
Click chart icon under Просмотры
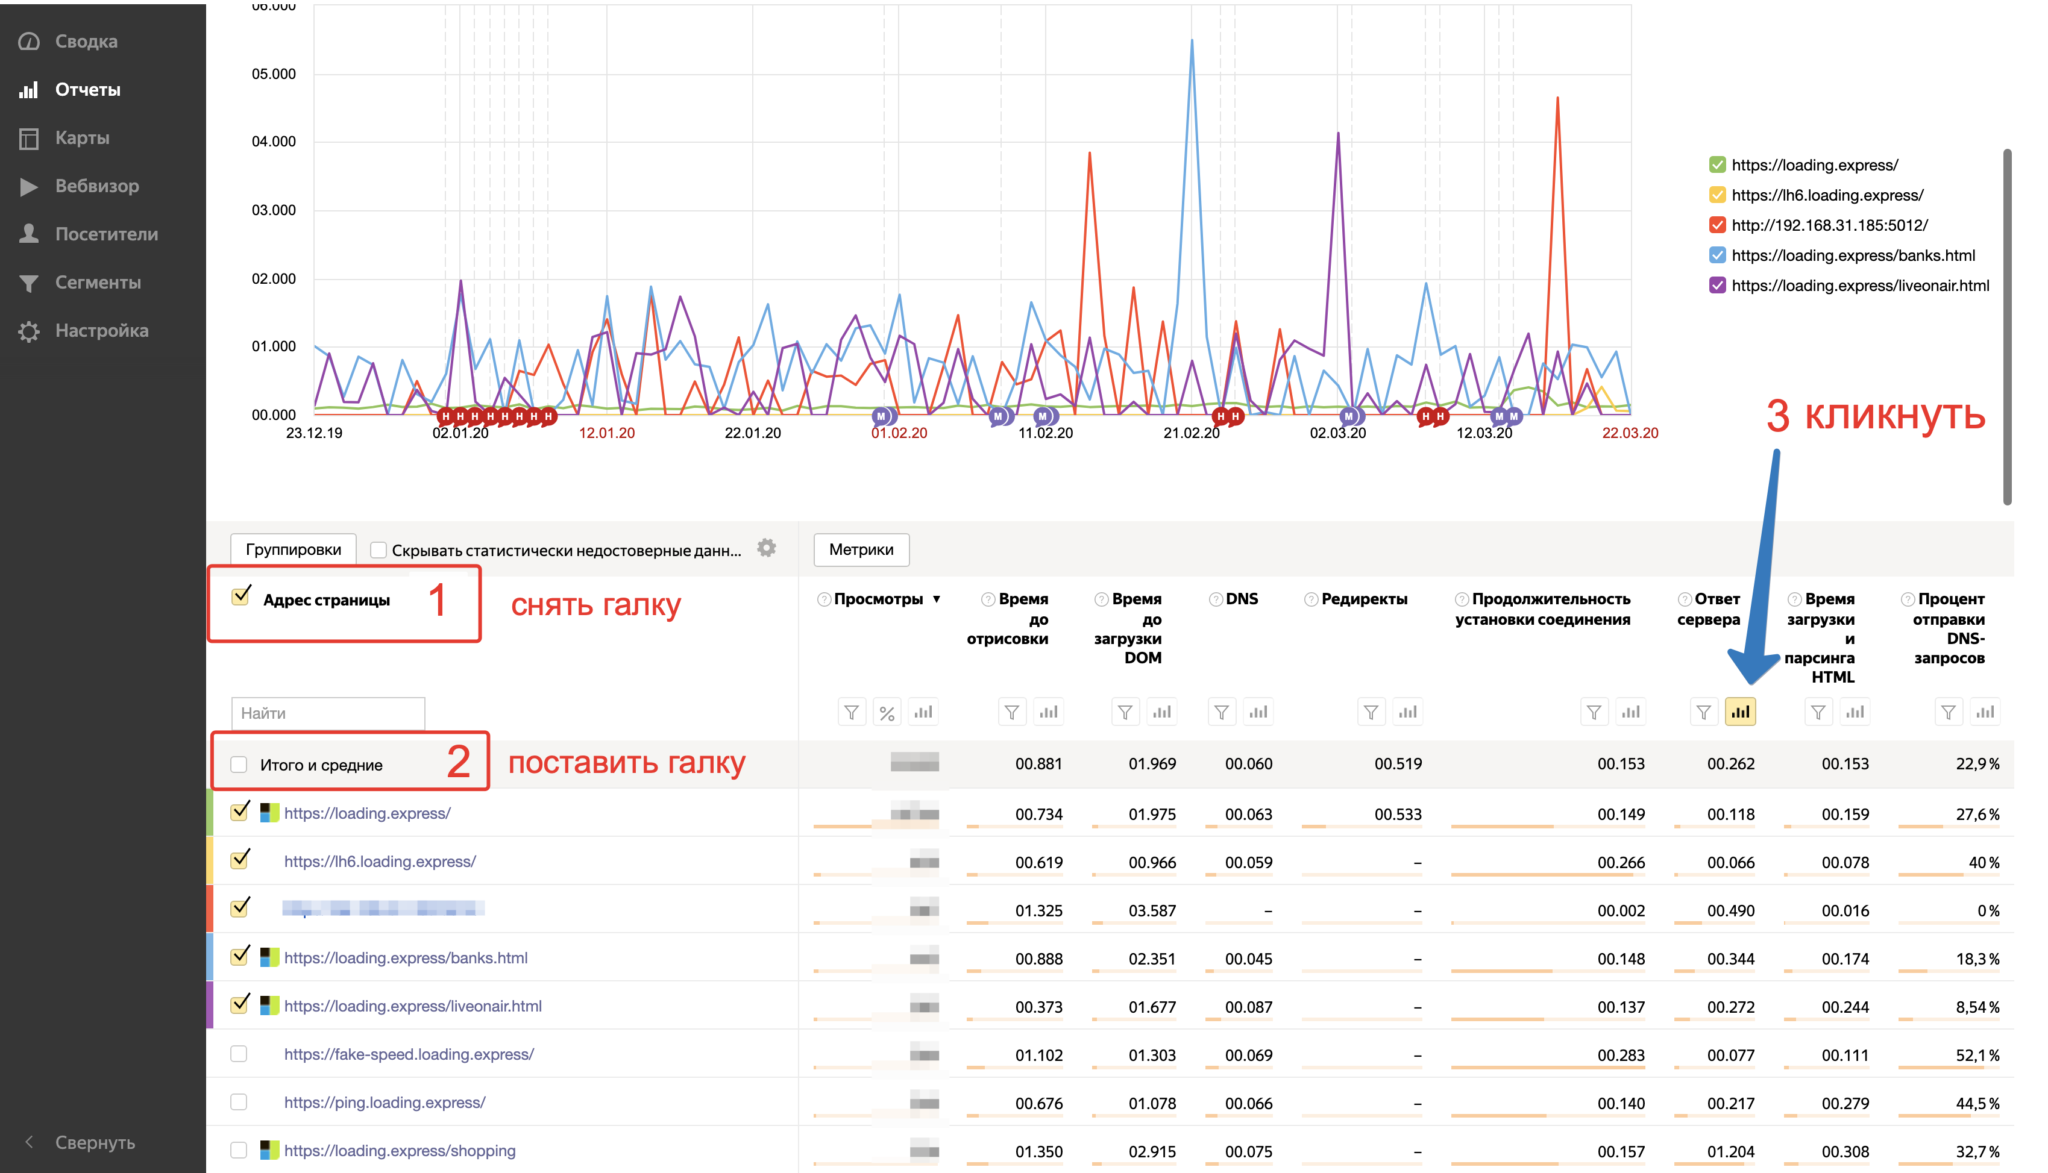tap(923, 712)
